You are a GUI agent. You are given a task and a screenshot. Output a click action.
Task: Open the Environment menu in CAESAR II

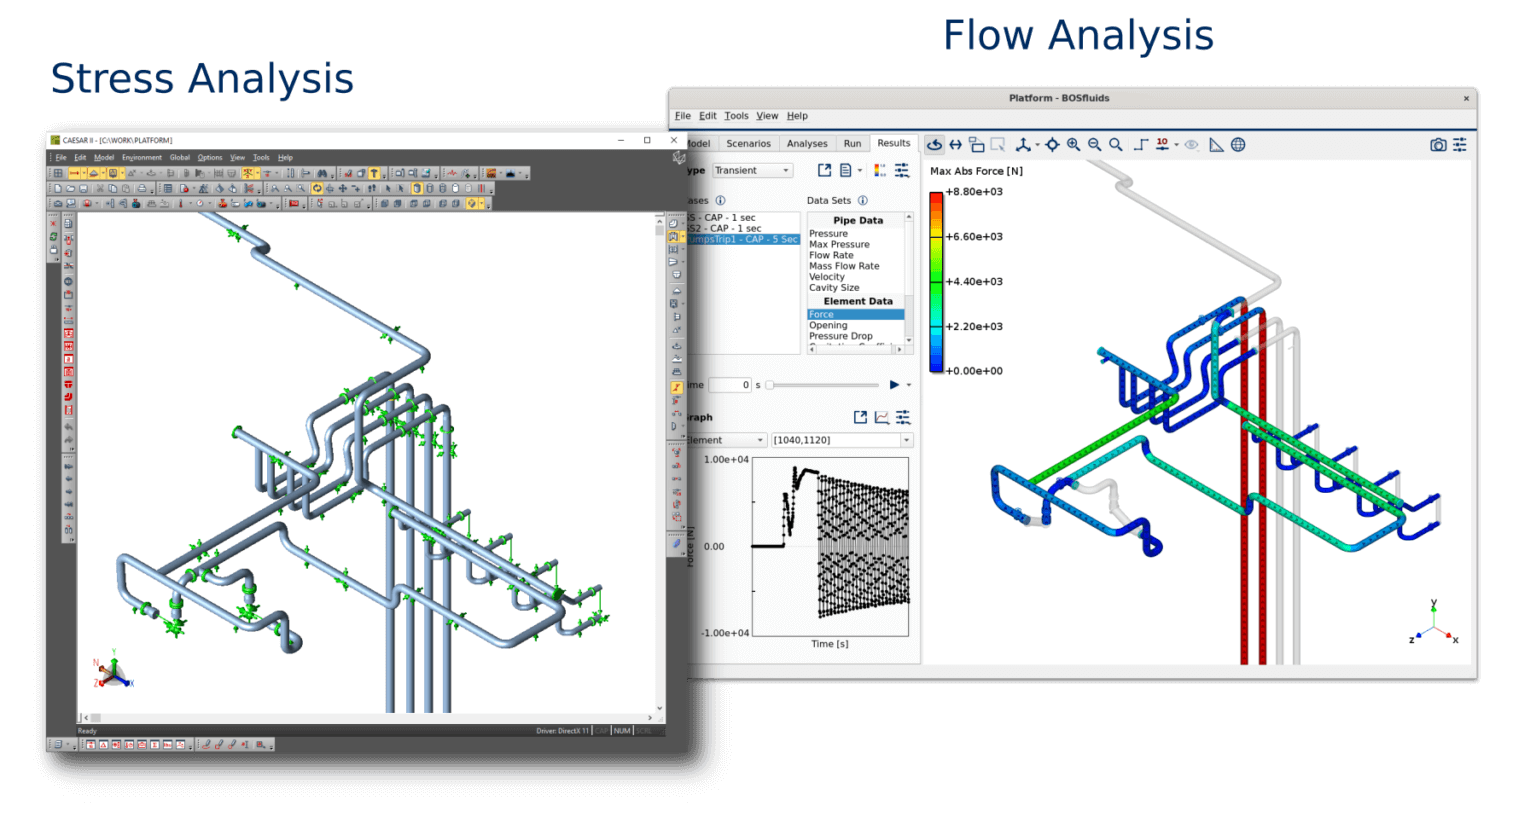(142, 157)
